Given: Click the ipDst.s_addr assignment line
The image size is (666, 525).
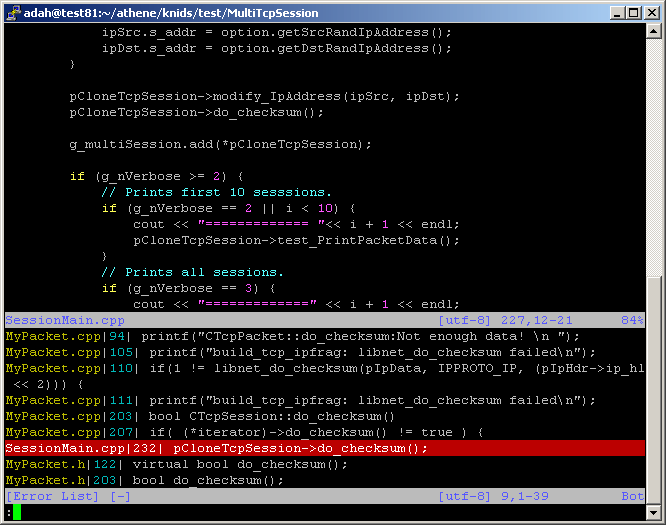Looking at the screenshot, I should click(x=277, y=48).
